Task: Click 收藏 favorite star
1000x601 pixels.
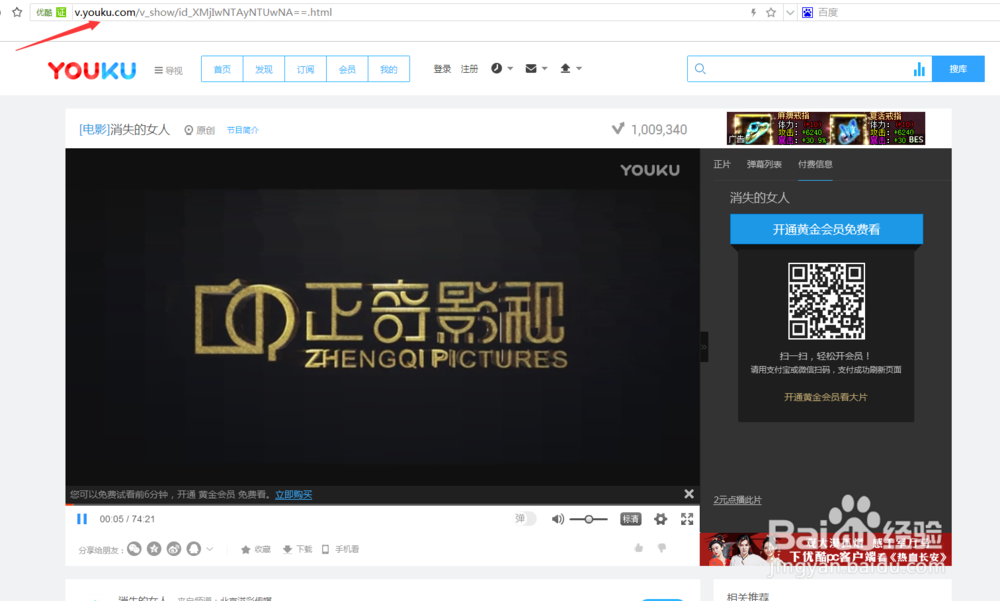Action: [x=256, y=549]
